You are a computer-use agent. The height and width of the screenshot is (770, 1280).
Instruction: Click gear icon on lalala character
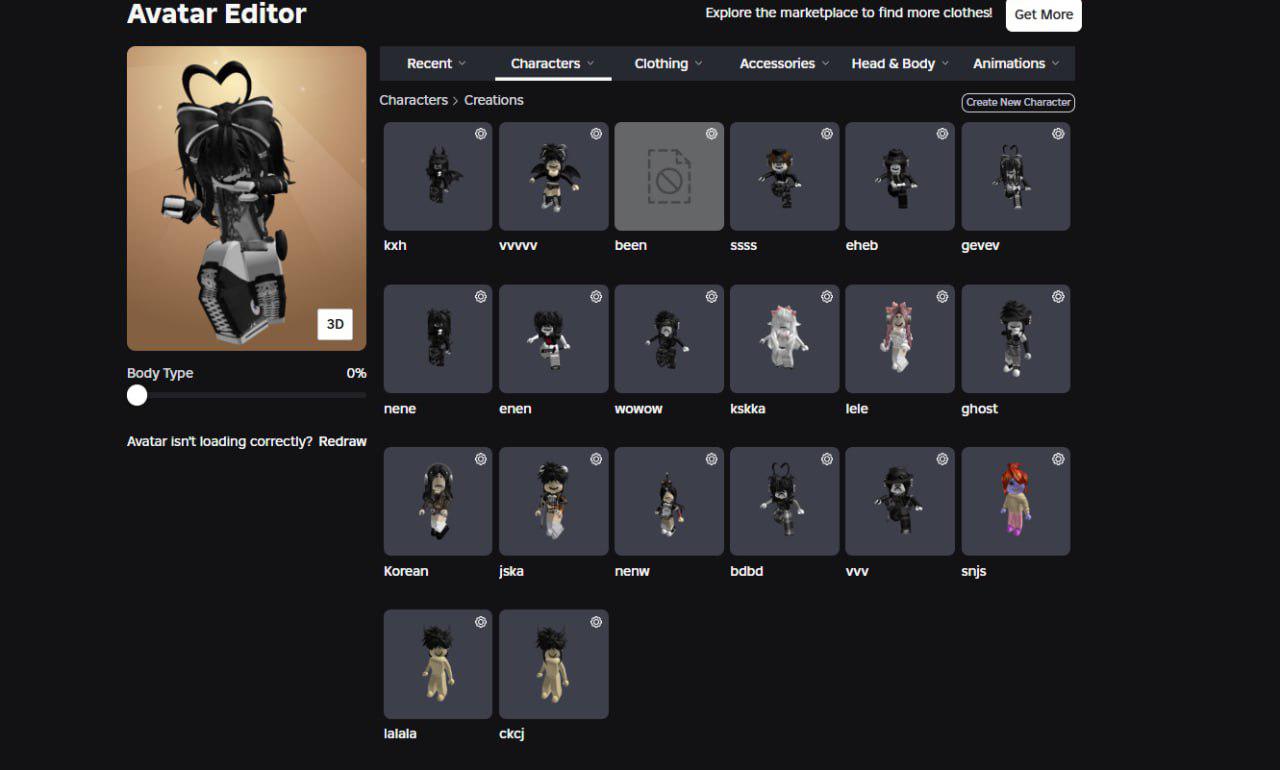click(x=480, y=622)
